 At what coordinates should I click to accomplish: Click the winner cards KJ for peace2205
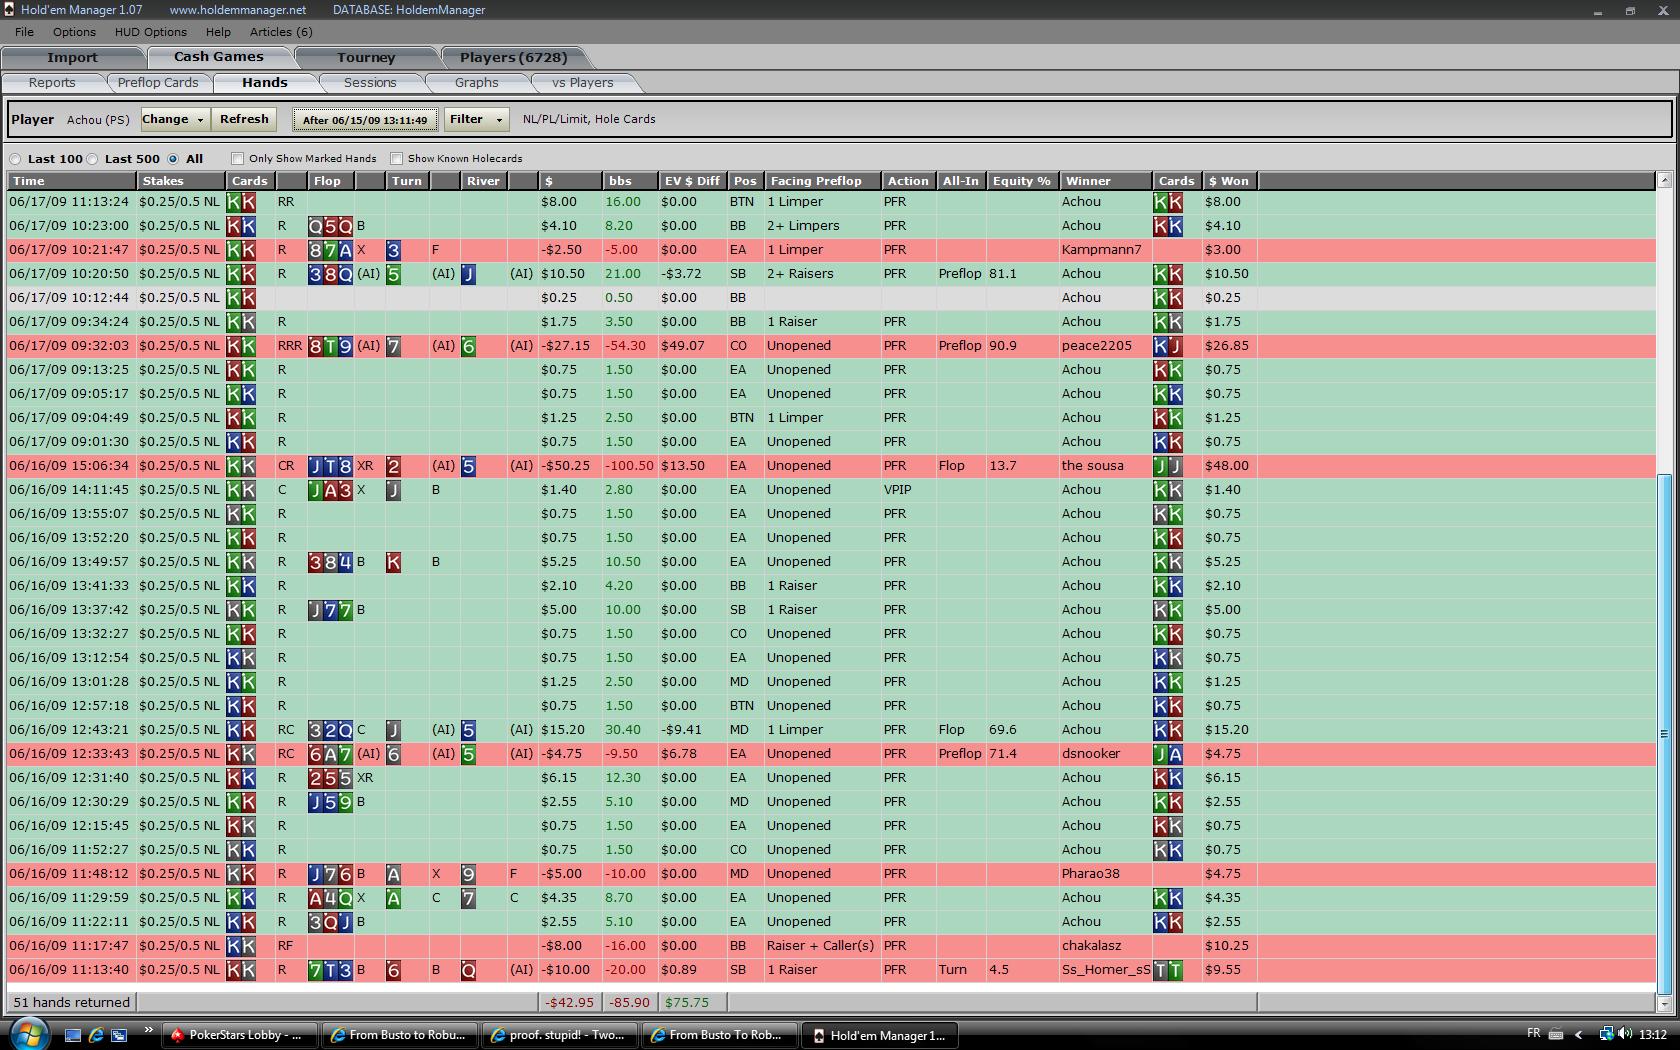pos(1168,346)
